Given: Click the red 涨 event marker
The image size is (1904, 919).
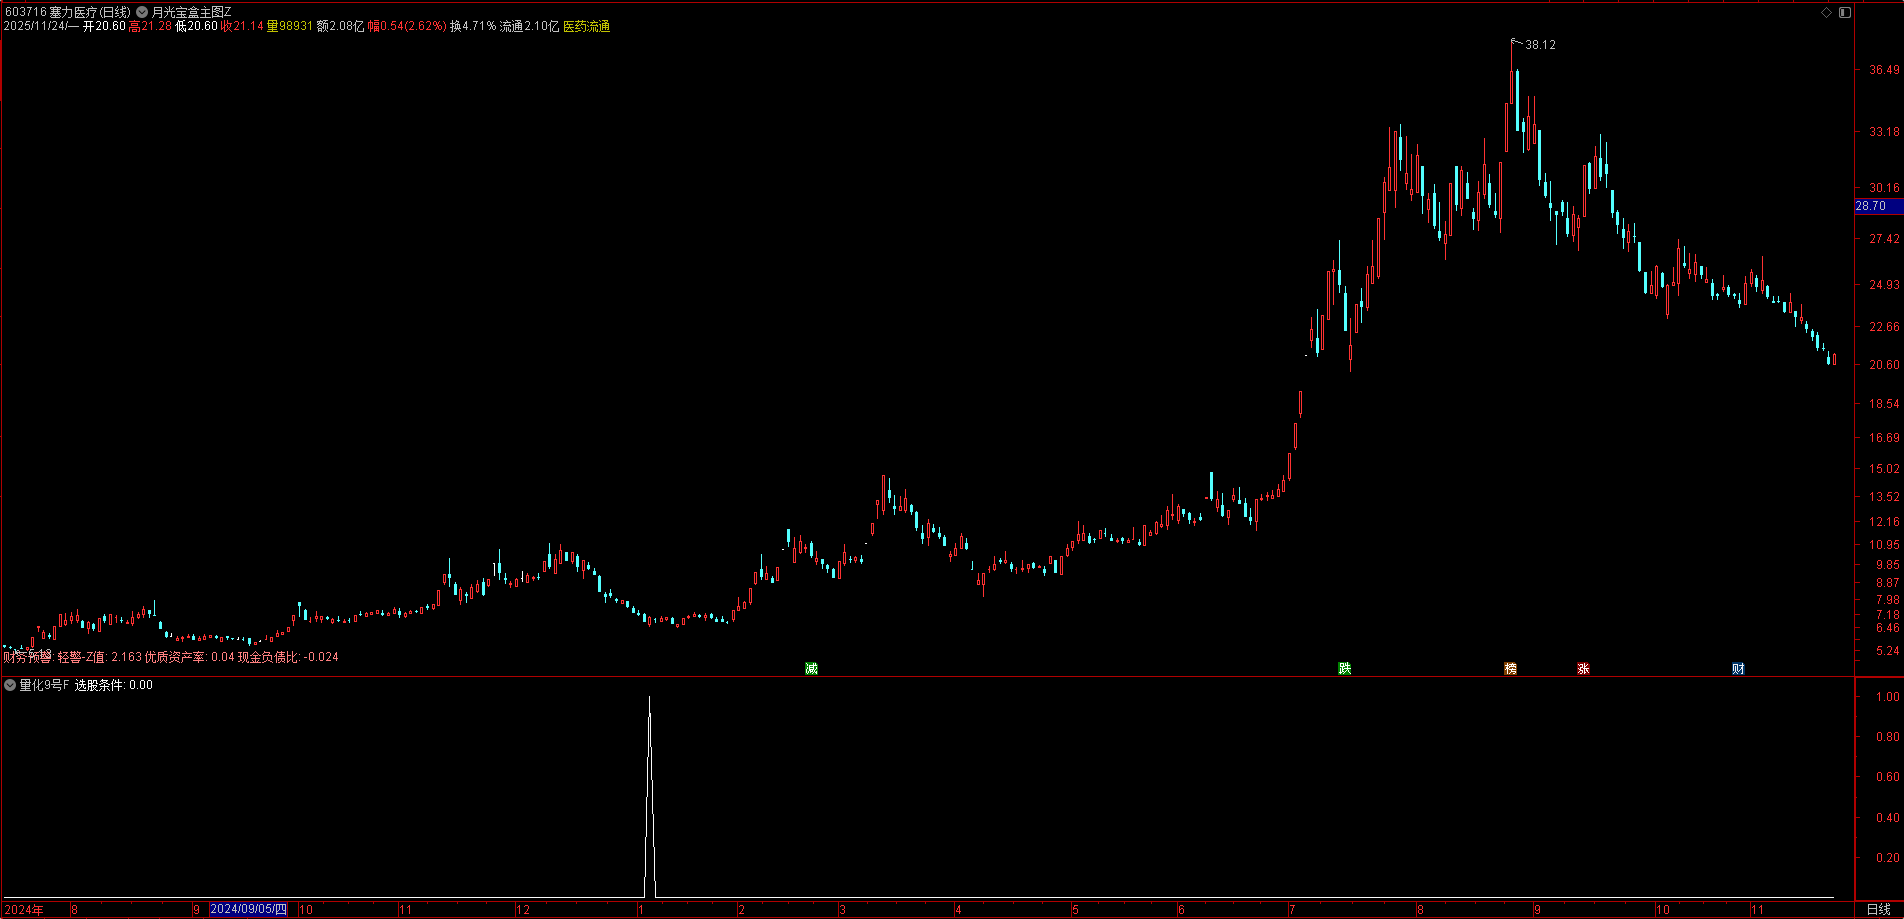Looking at the screenshot, I should 1583,668.
